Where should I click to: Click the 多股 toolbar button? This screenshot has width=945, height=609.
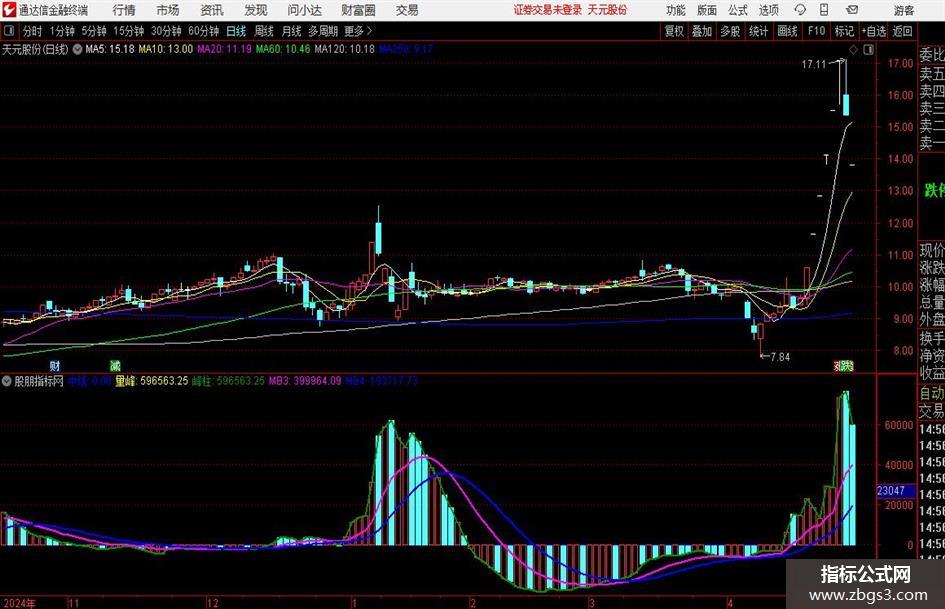[730, 31]
